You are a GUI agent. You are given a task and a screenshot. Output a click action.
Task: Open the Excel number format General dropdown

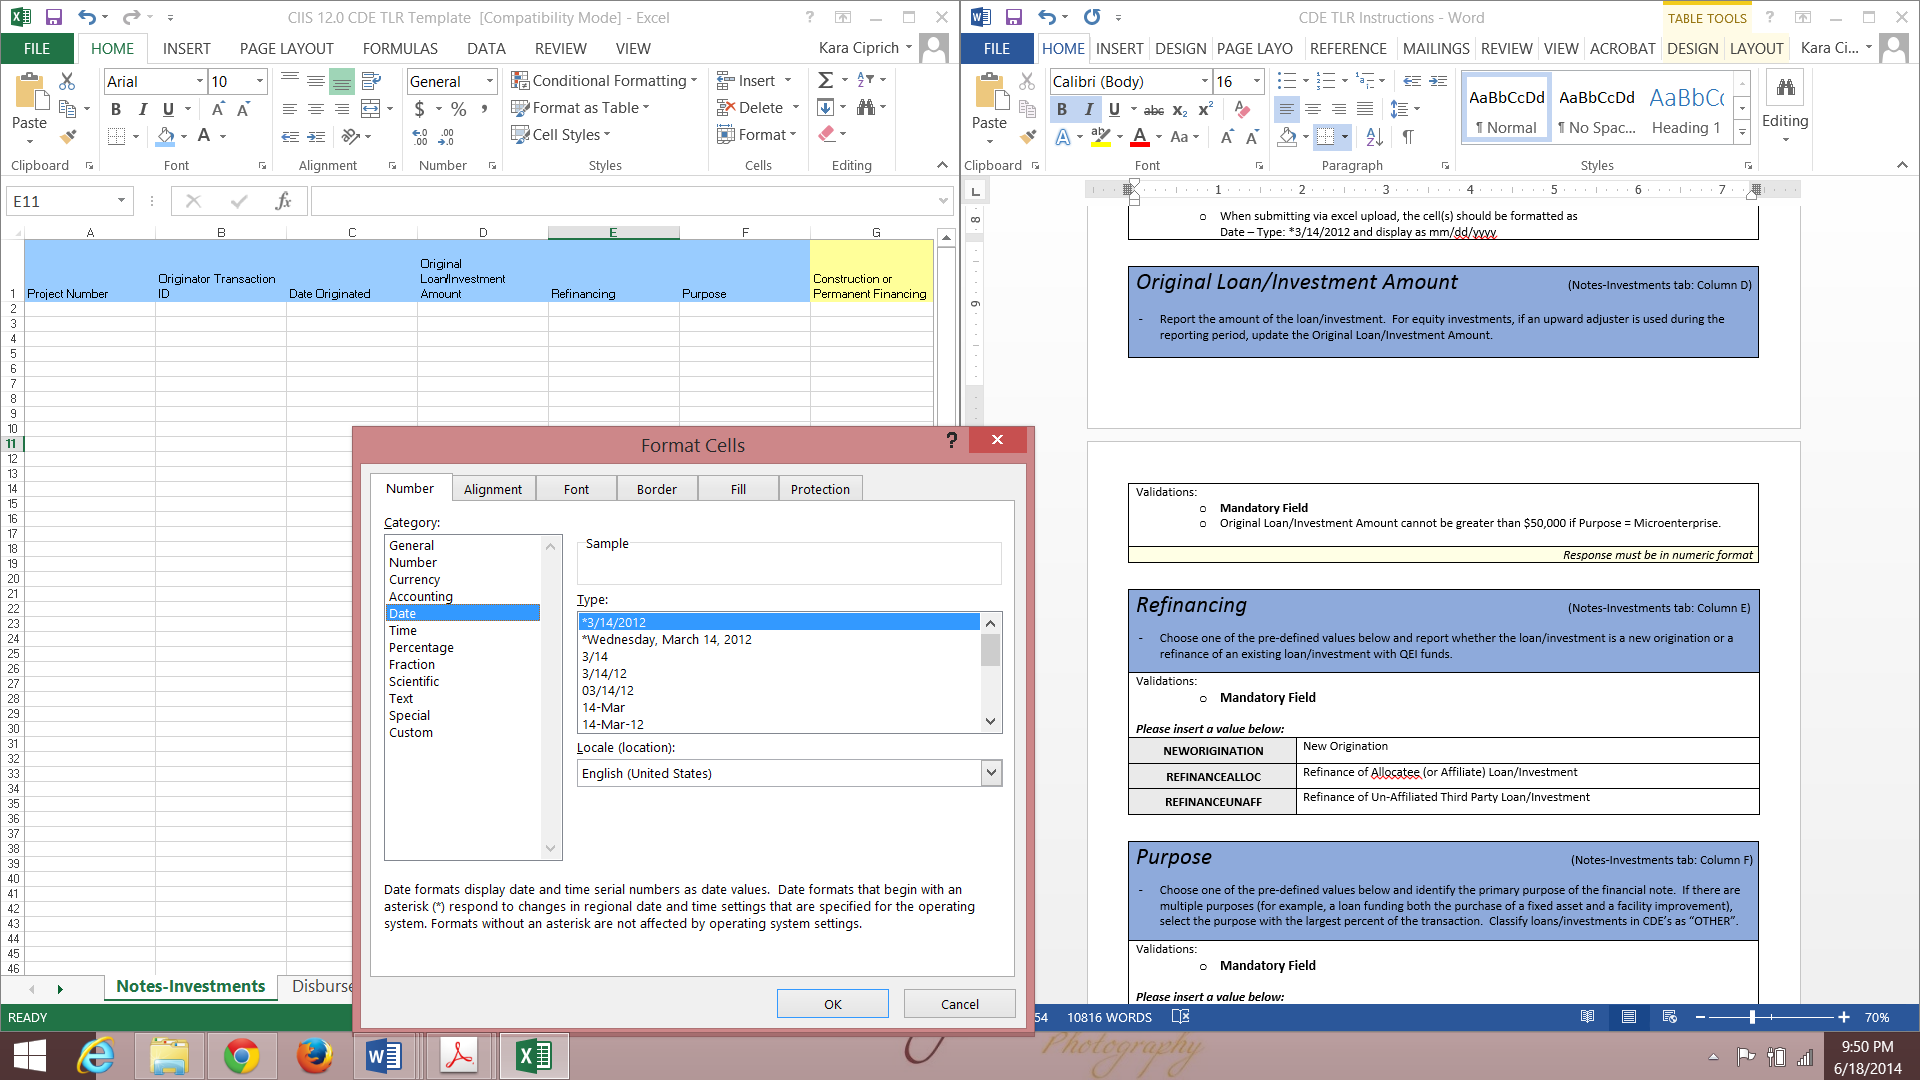tap(490, 81)
